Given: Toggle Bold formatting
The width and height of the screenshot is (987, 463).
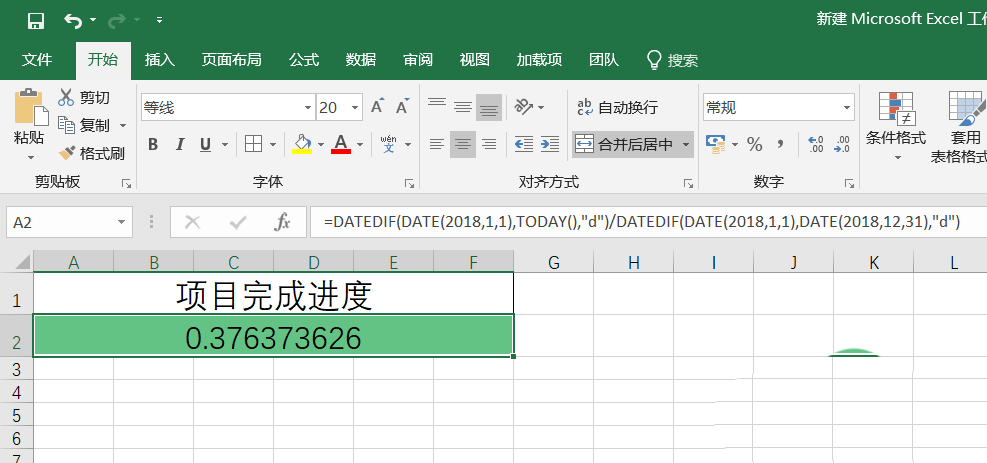Looking at the screenshot, I should [x=153, y=145].
